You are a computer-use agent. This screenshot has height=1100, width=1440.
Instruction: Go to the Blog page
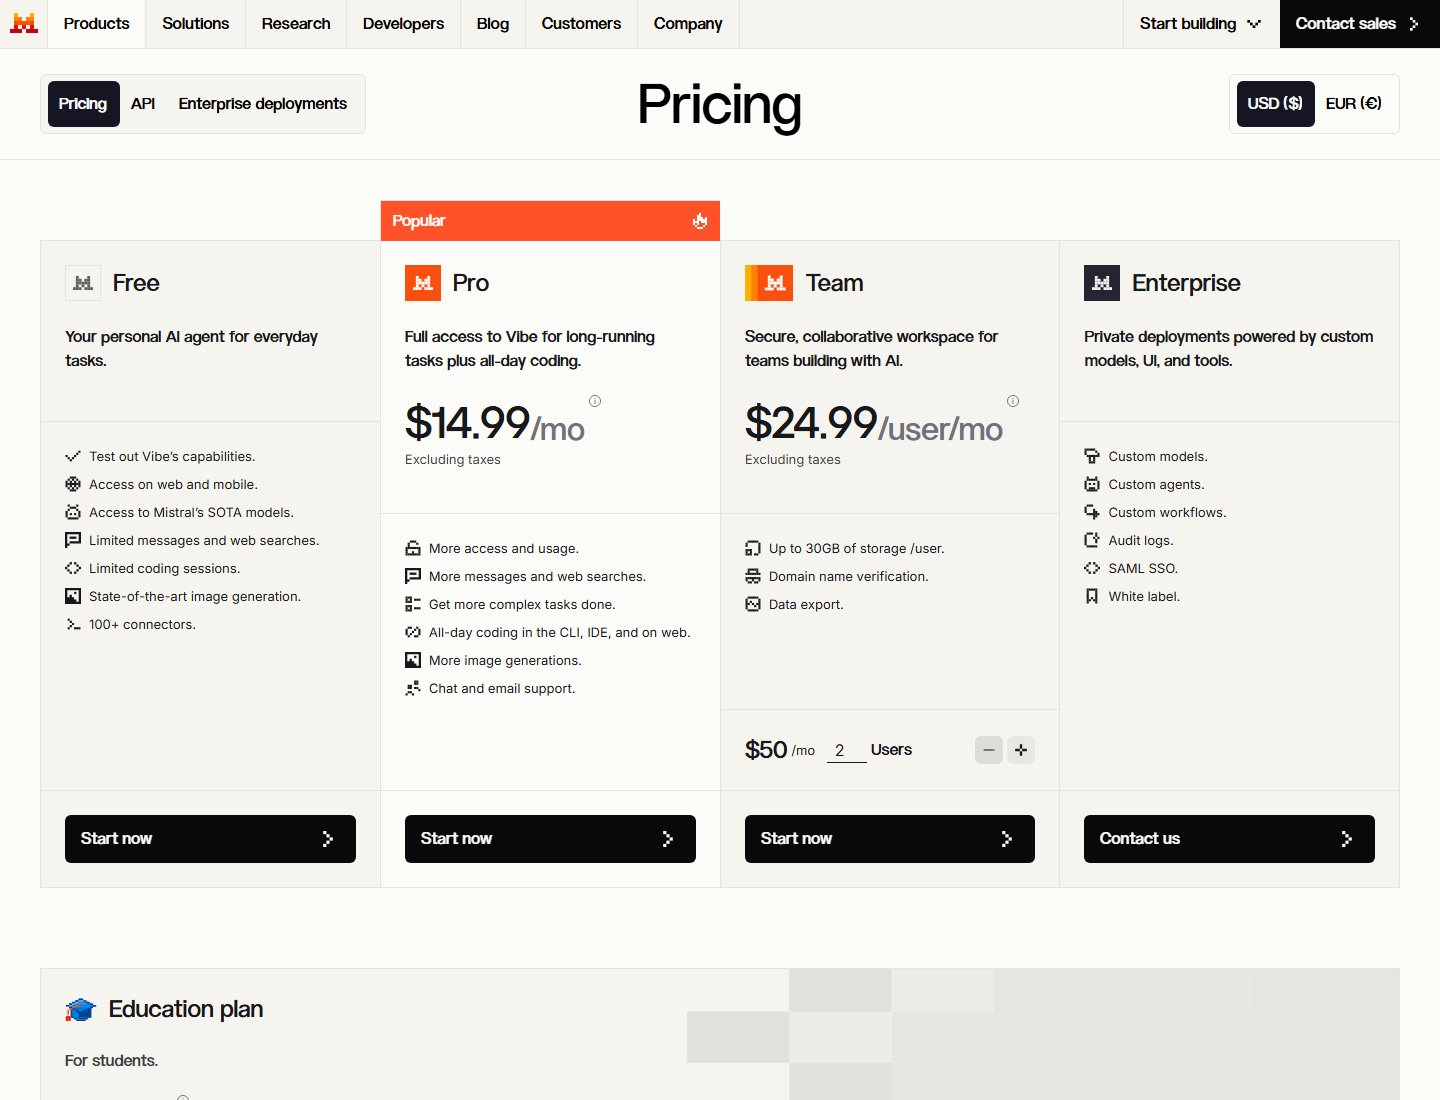coord(493,24)
